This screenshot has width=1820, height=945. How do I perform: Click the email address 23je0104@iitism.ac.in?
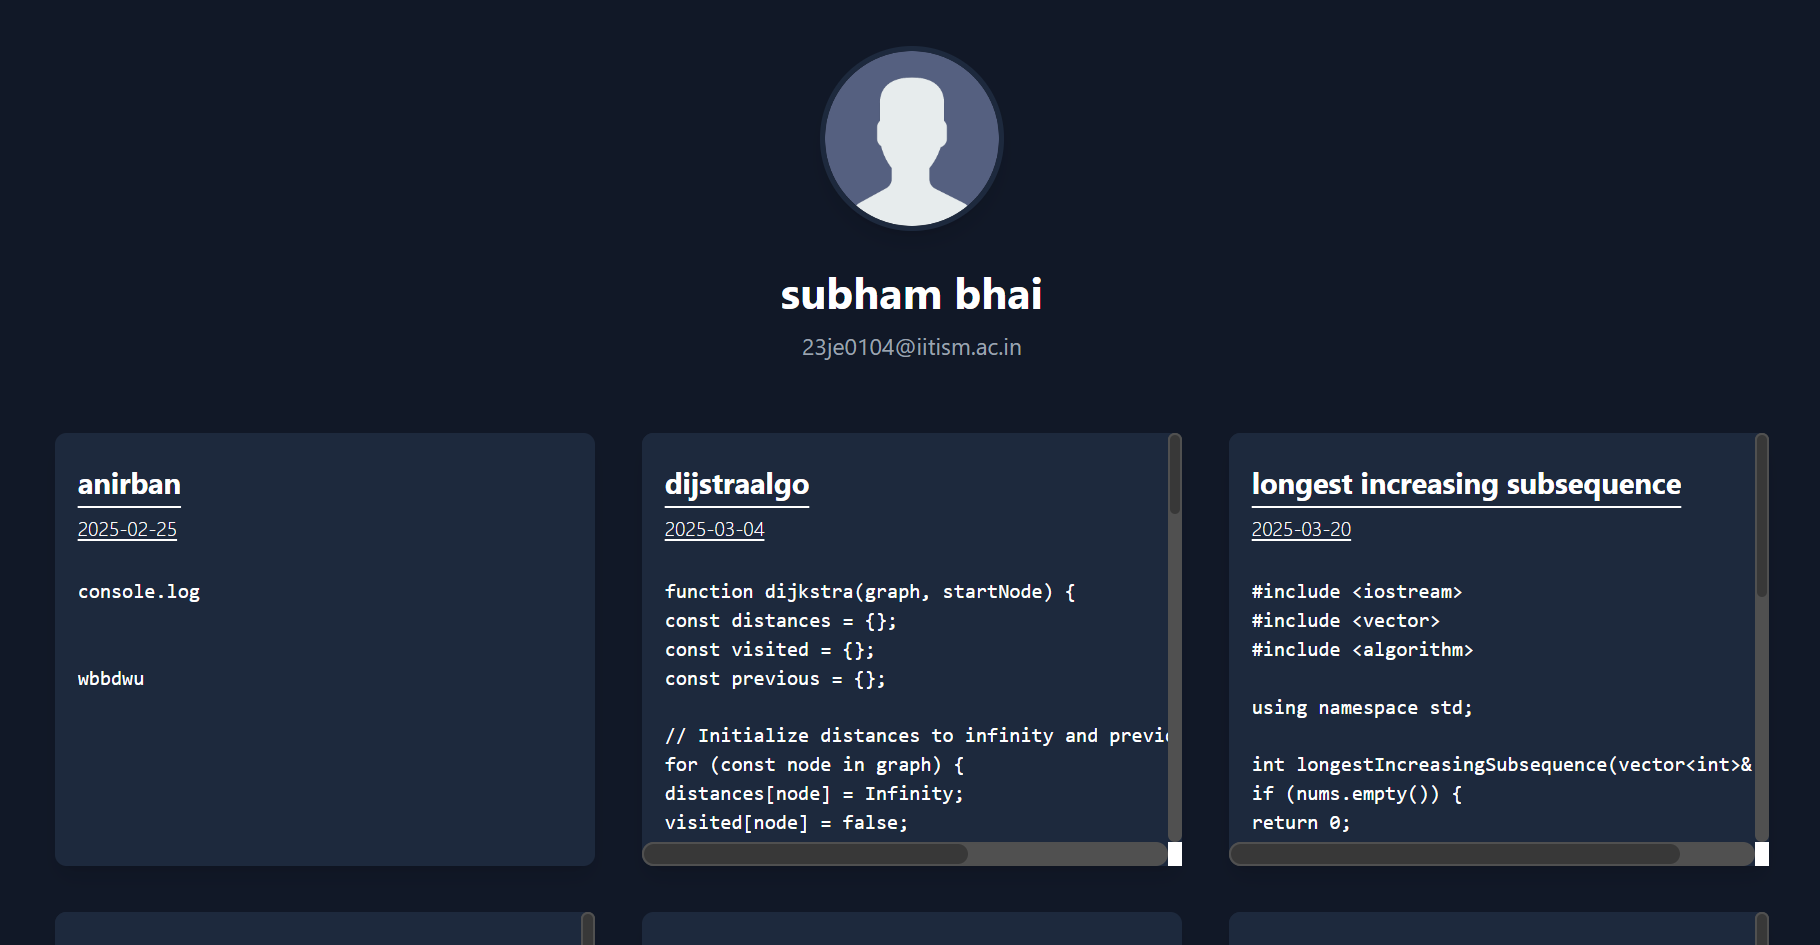[911, 347]
